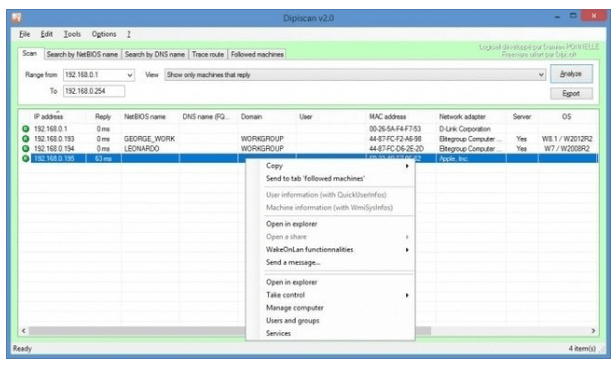Click green status icon for 192.168.0.193
The width and height of the screenshot is (614, 365).
25,139
